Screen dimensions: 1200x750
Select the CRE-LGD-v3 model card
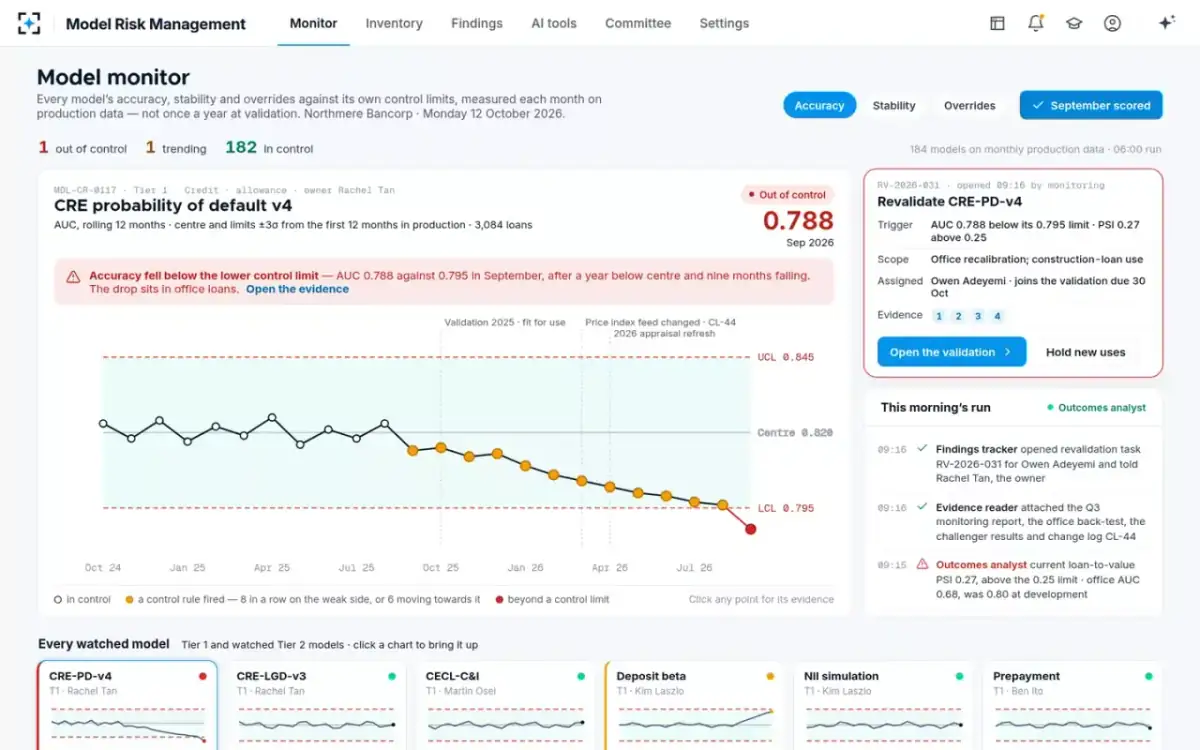316,705
